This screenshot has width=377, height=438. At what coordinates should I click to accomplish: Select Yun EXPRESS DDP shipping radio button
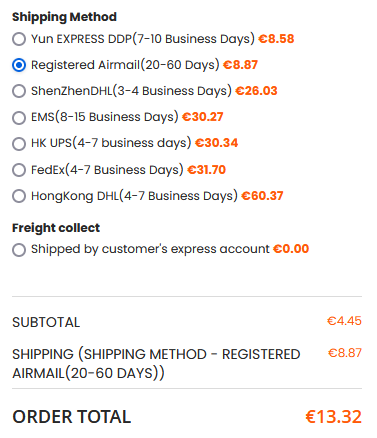click(19, 39)
